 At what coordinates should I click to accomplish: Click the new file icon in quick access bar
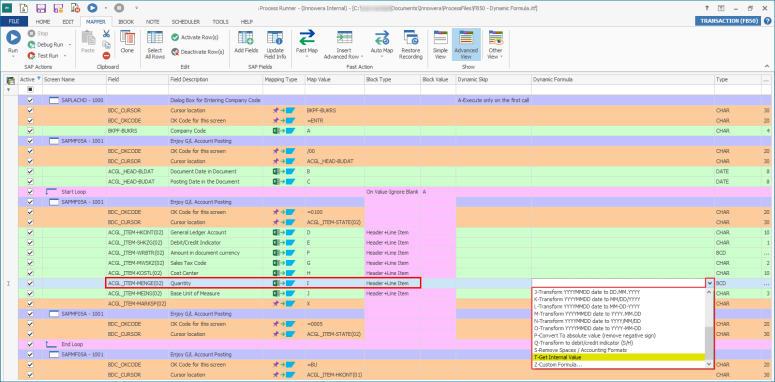point(24,8)
